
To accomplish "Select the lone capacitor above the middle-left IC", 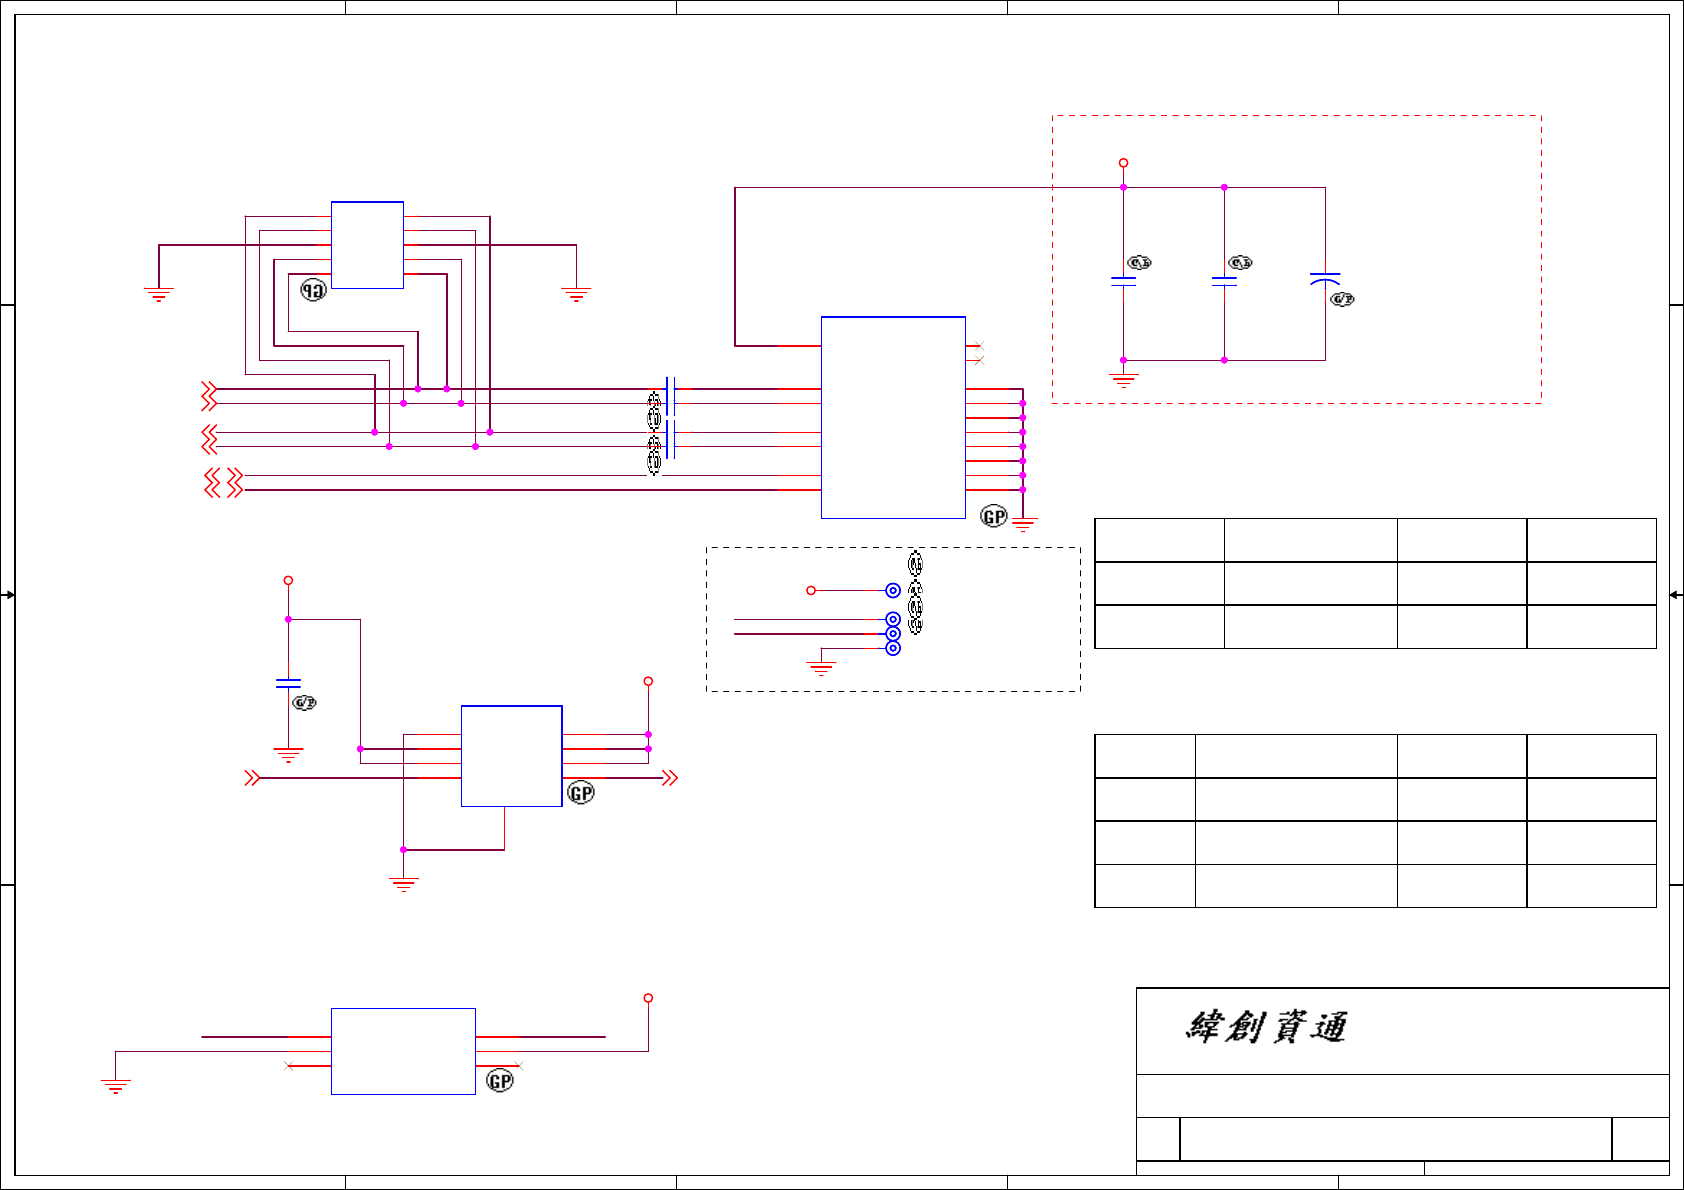I will 288,683.
